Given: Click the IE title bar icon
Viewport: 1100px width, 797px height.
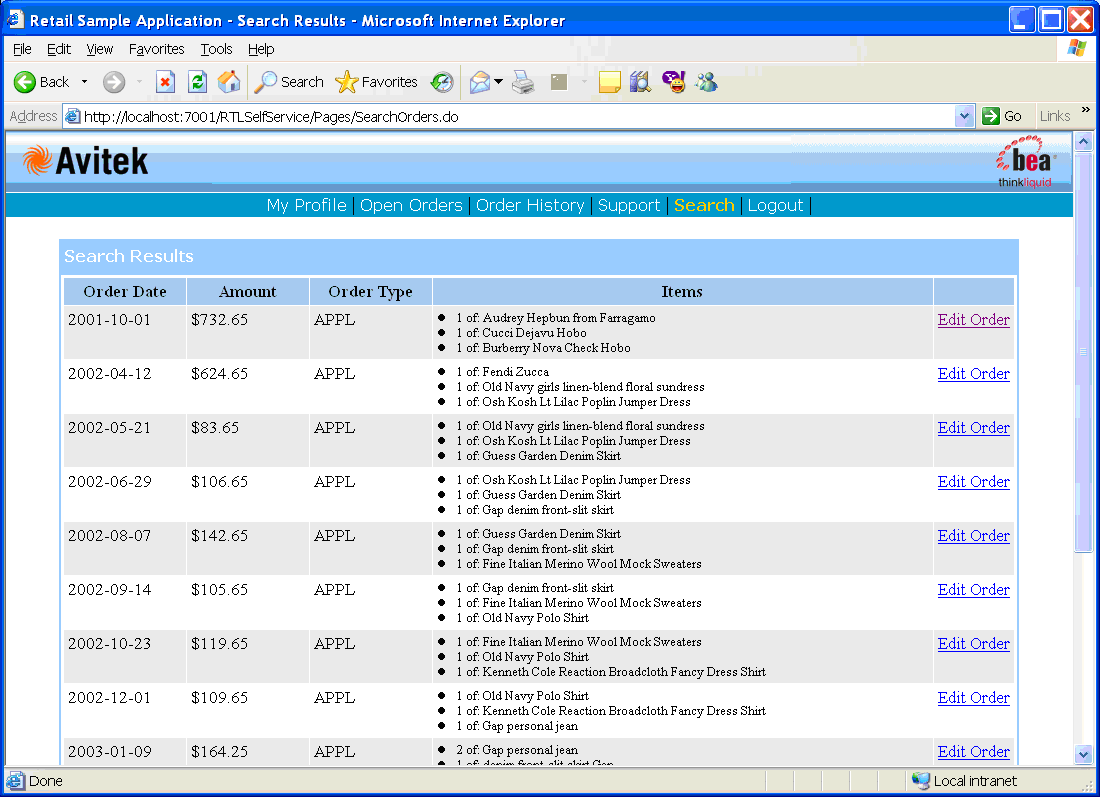Looking at the screenshot, I should click(x=15, y=20).
